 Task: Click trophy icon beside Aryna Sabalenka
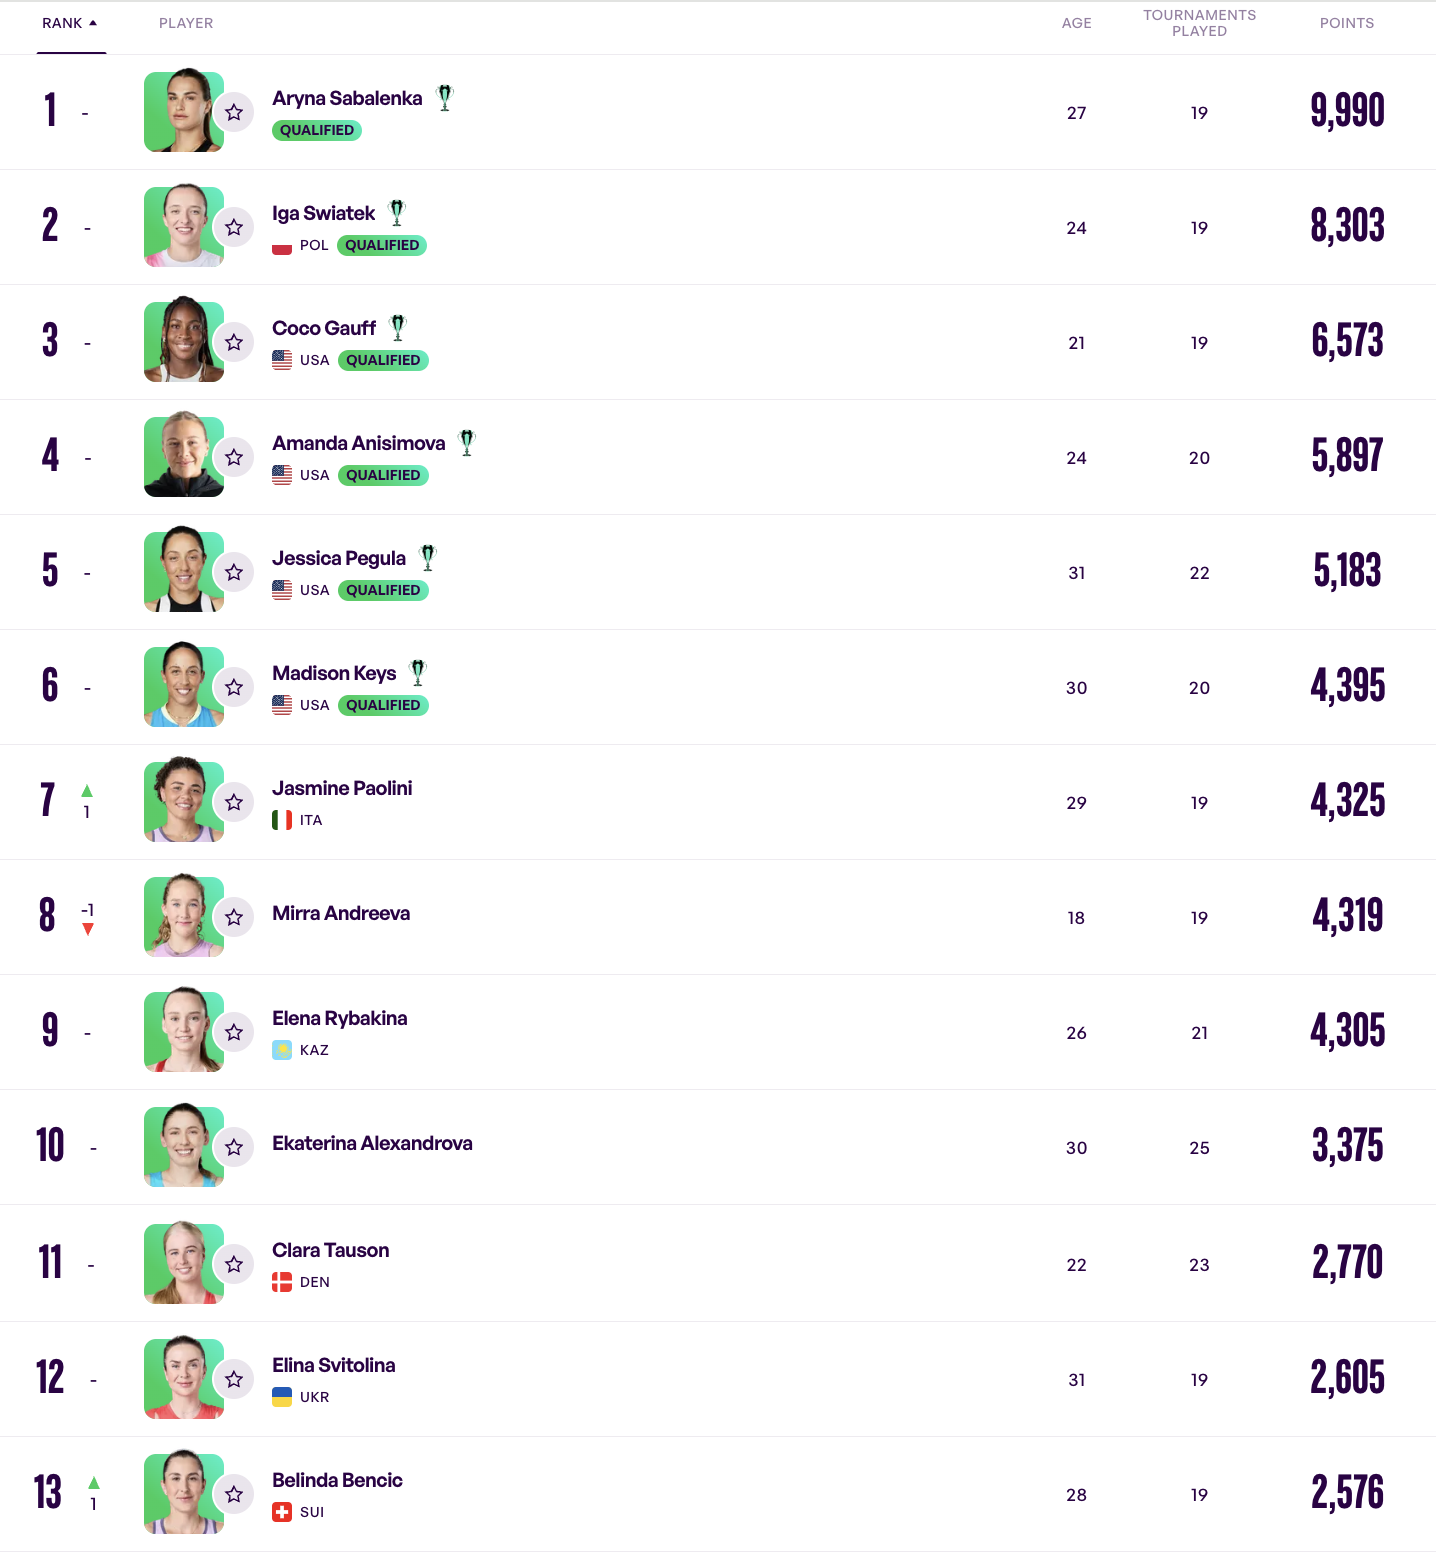445,97
